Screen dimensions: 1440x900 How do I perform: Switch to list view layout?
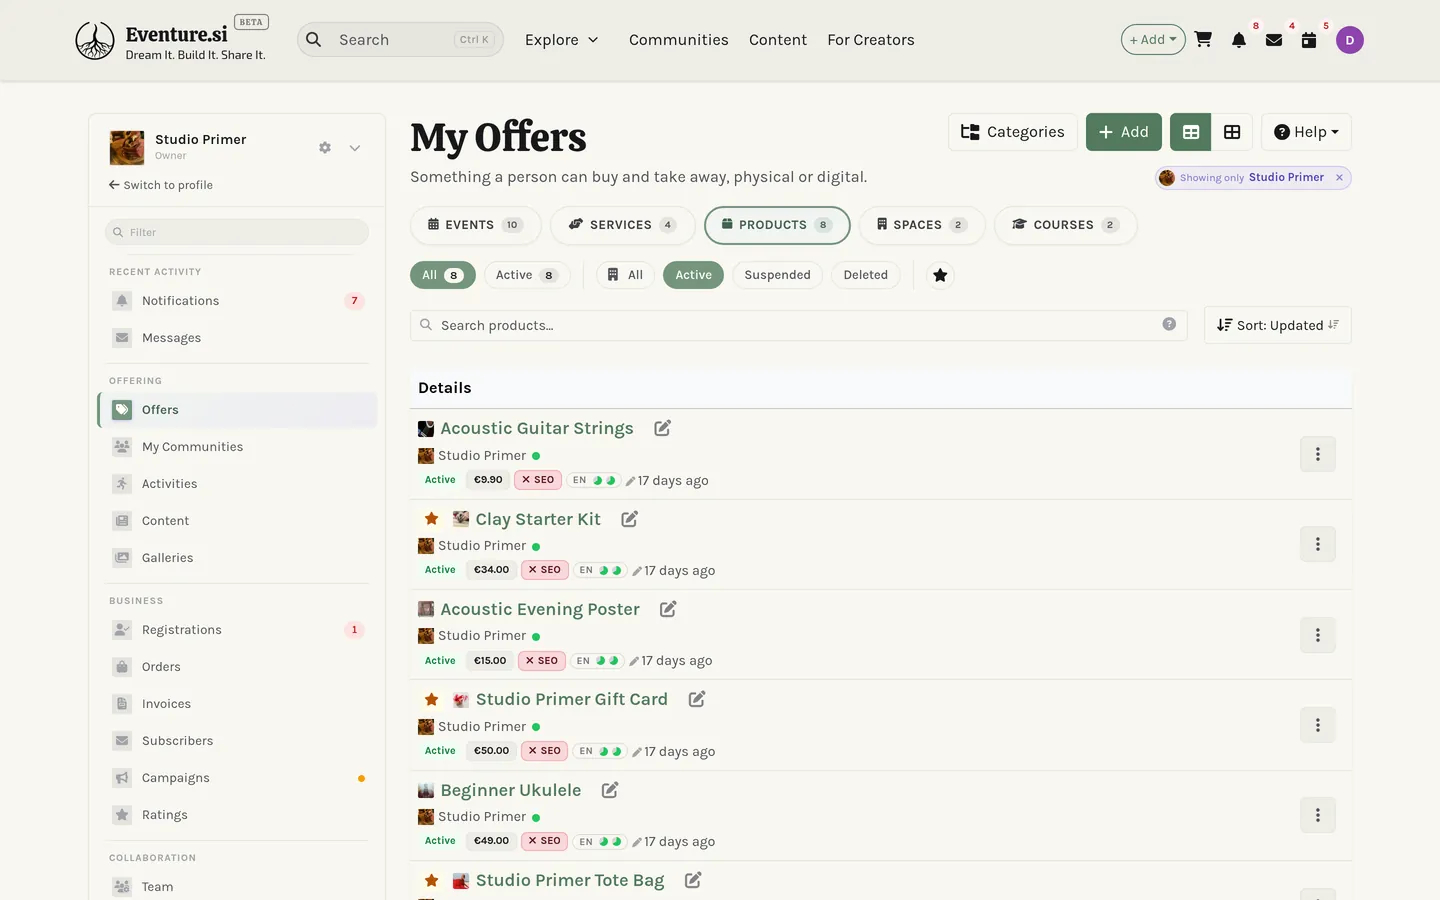[x=1191, y=132]
